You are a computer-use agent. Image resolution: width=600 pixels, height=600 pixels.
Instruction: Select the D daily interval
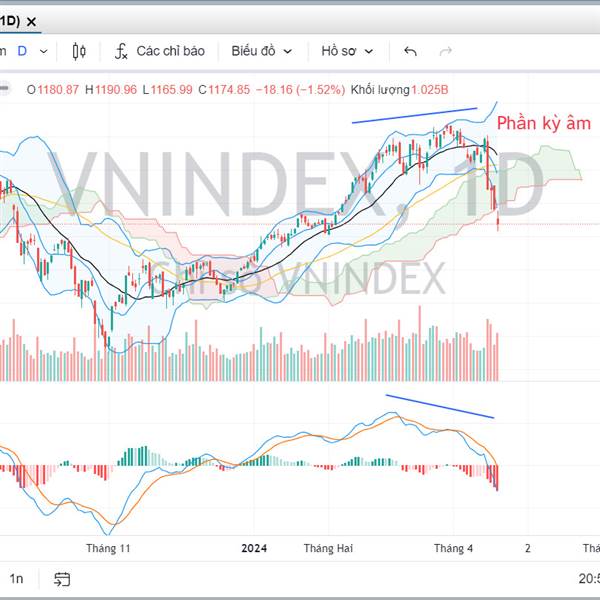22,51
